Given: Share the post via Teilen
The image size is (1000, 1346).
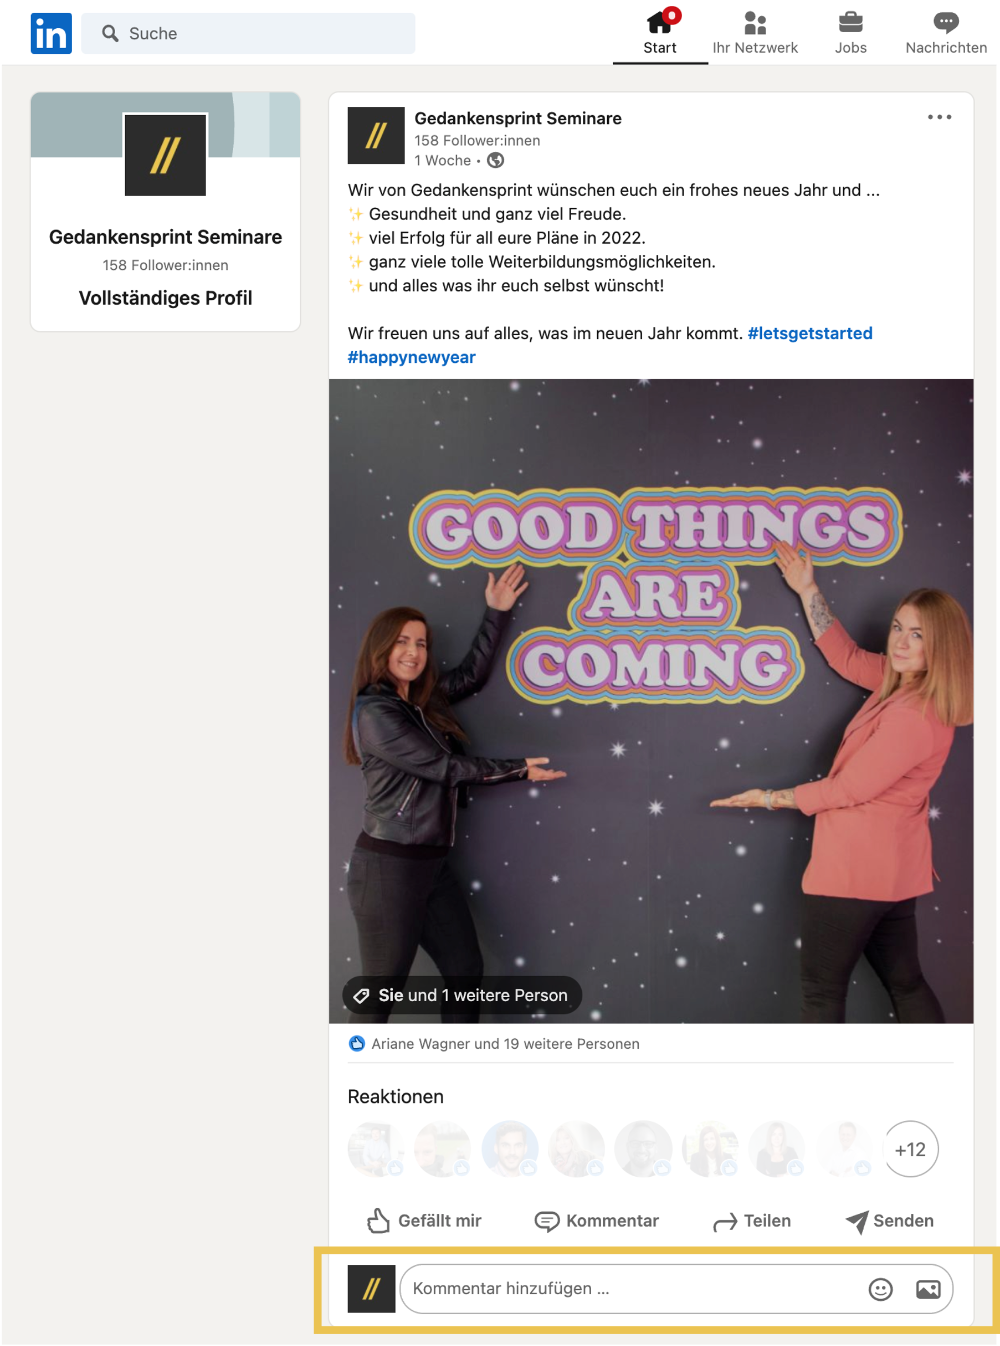Looking at the screenshot, I should (x=752, y=1220).
